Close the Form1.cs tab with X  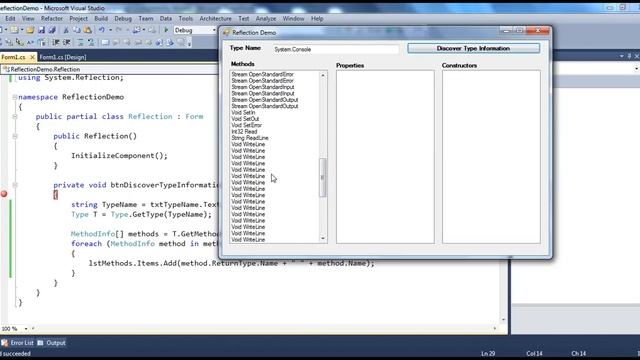tap(32, 57)
